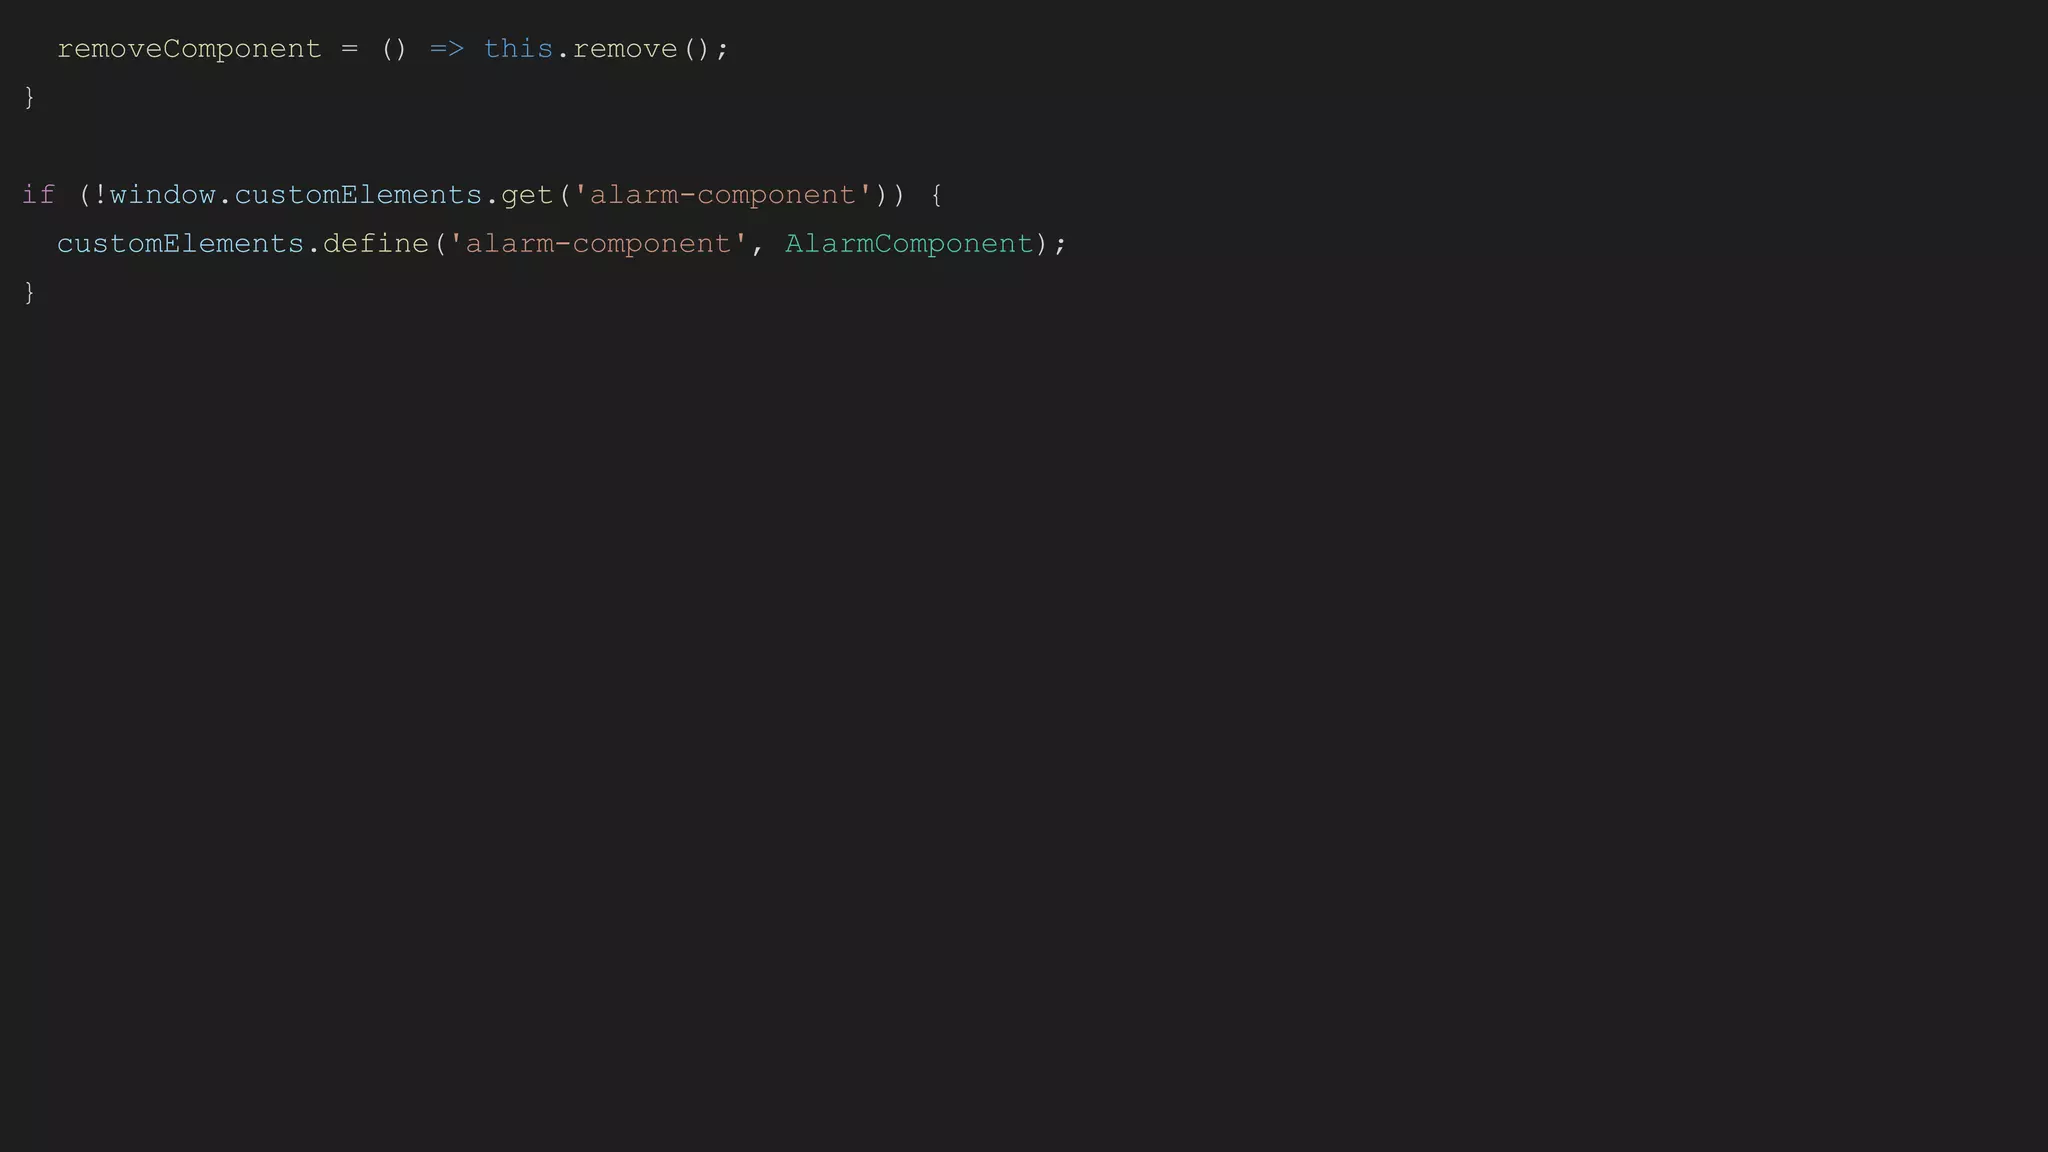The height and width of the screenshot is (1152, 2048).
Task: Click the equals sign after removeComponent
Action: 349,49
